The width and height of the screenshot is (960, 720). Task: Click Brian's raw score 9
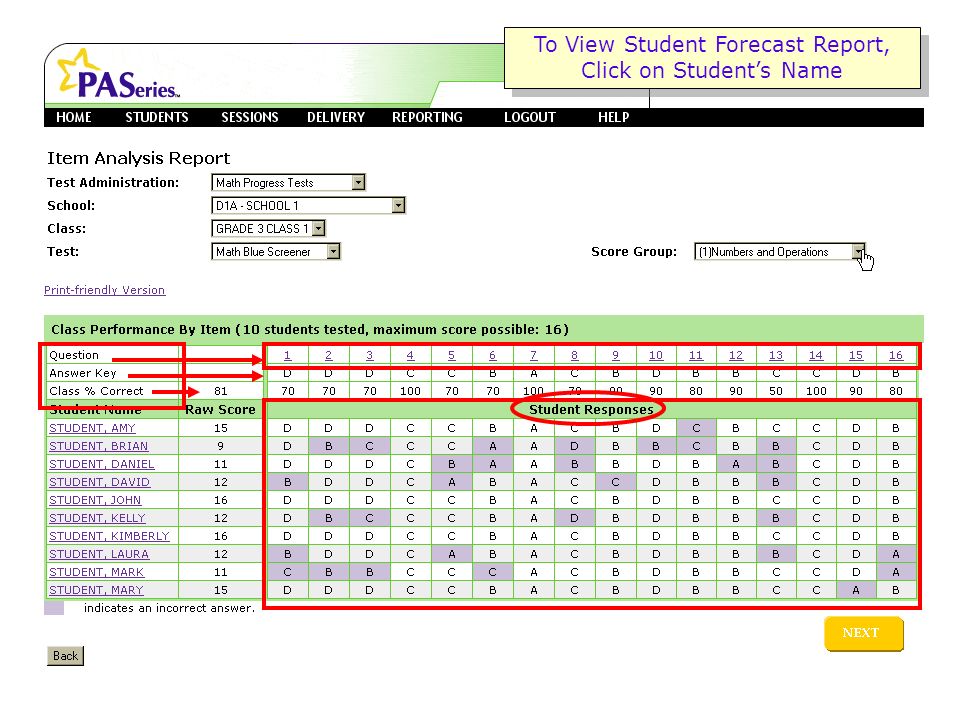pos(221,446)
